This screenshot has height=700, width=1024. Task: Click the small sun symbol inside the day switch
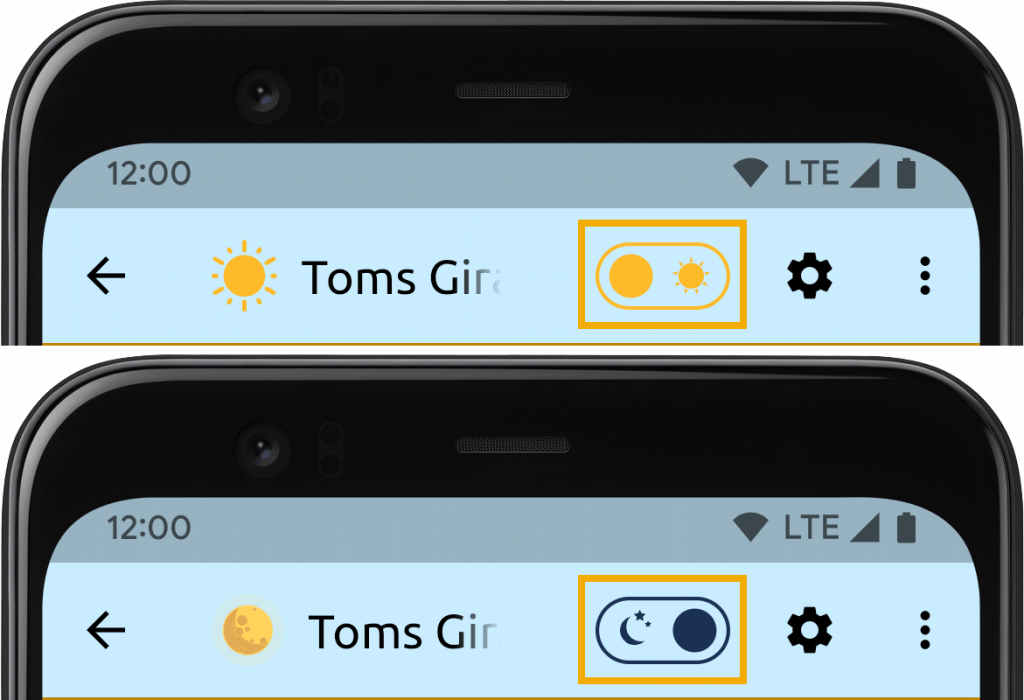tap(691, 276)
